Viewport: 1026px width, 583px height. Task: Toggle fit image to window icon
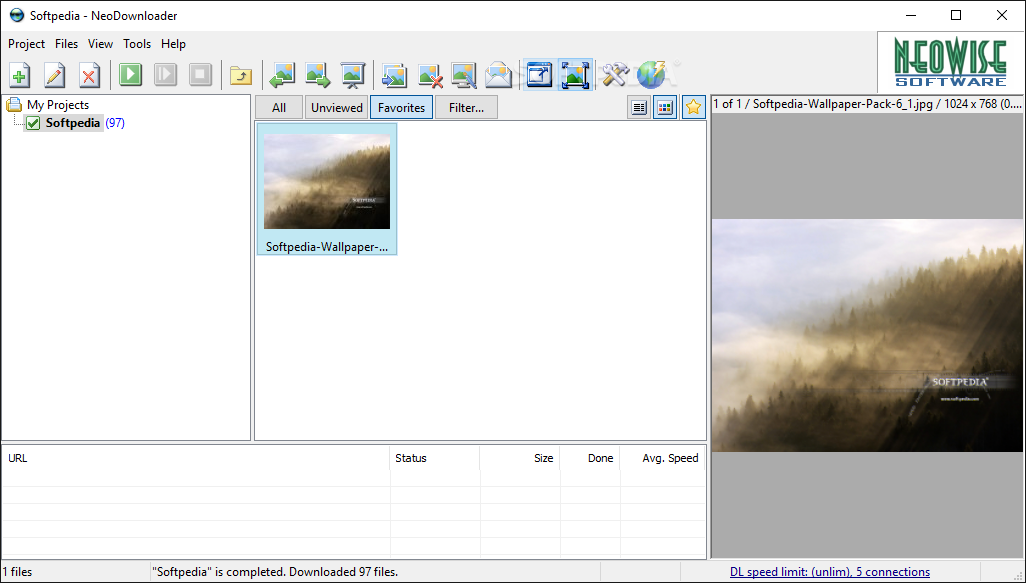tap(575, 75)
